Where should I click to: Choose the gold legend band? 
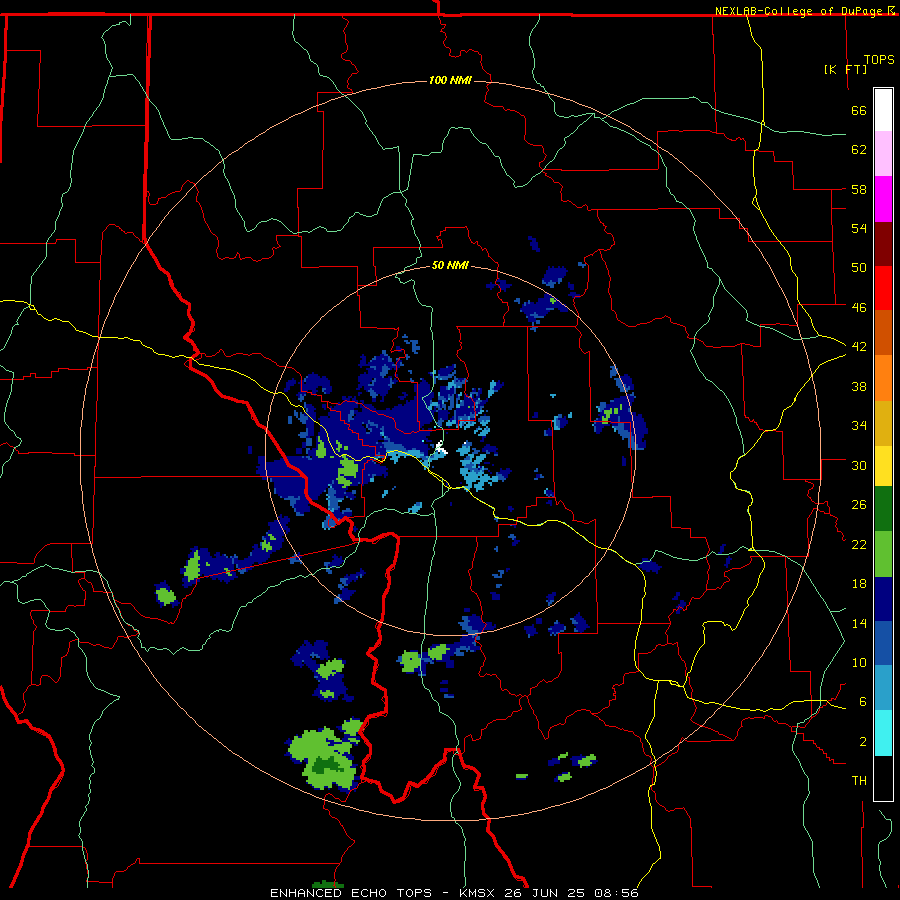point(883,423)
